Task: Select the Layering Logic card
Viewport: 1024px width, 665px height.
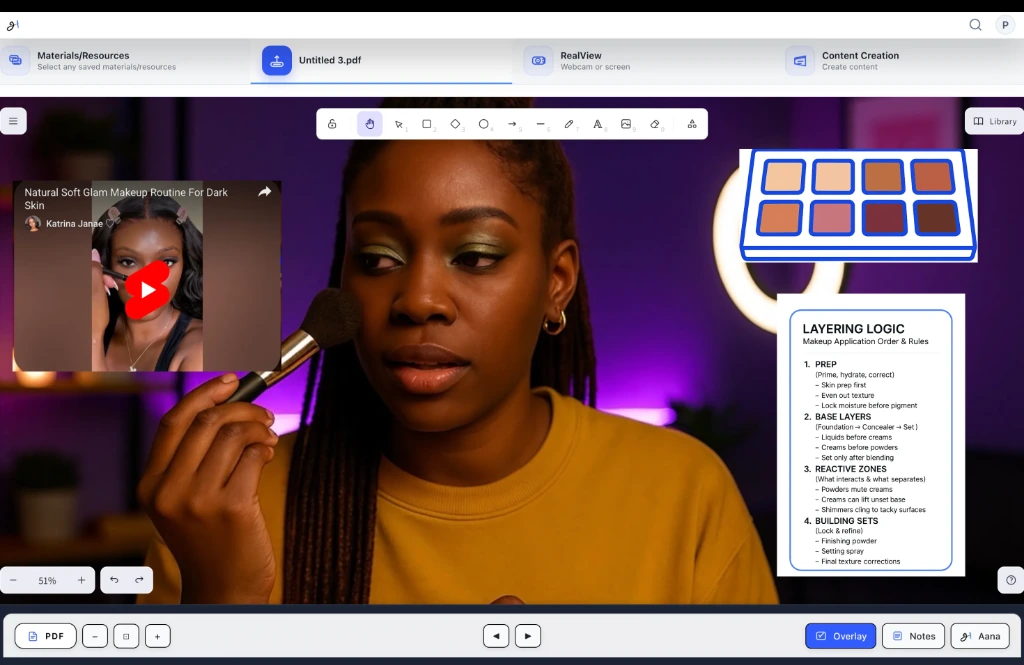Action: (x=871, y=435)
